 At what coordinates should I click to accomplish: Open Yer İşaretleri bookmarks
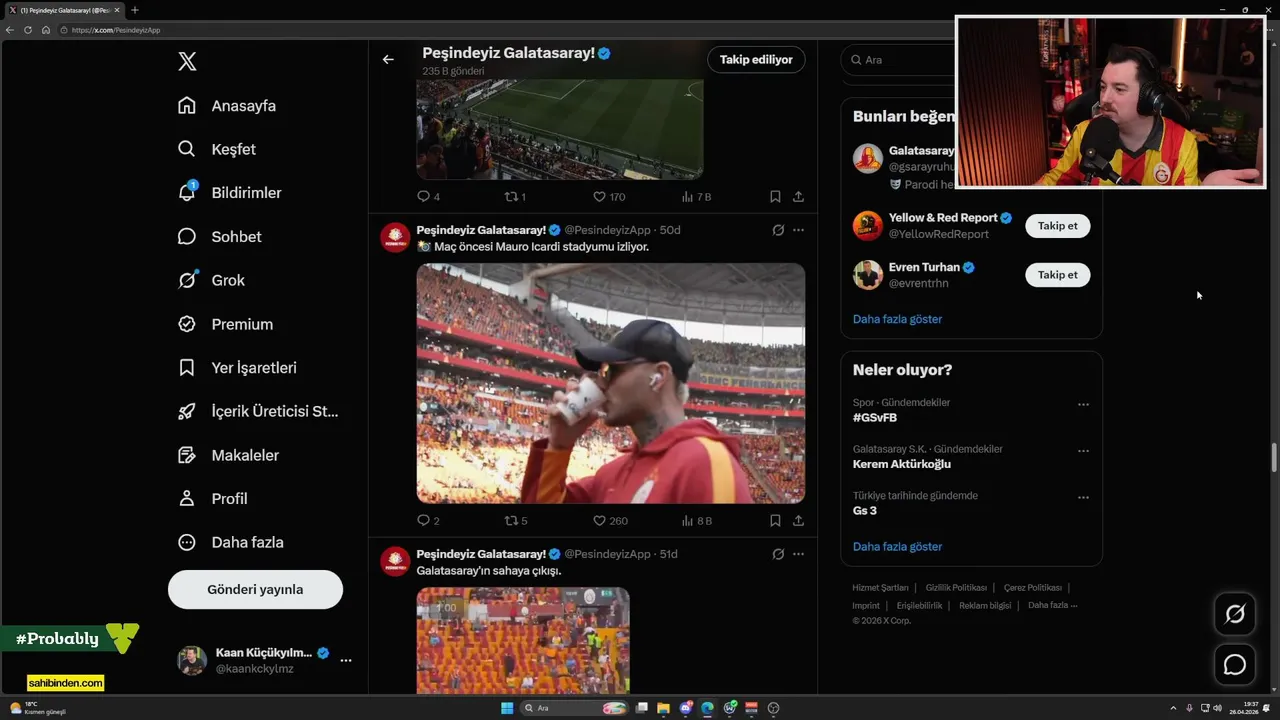click(237, 367)
